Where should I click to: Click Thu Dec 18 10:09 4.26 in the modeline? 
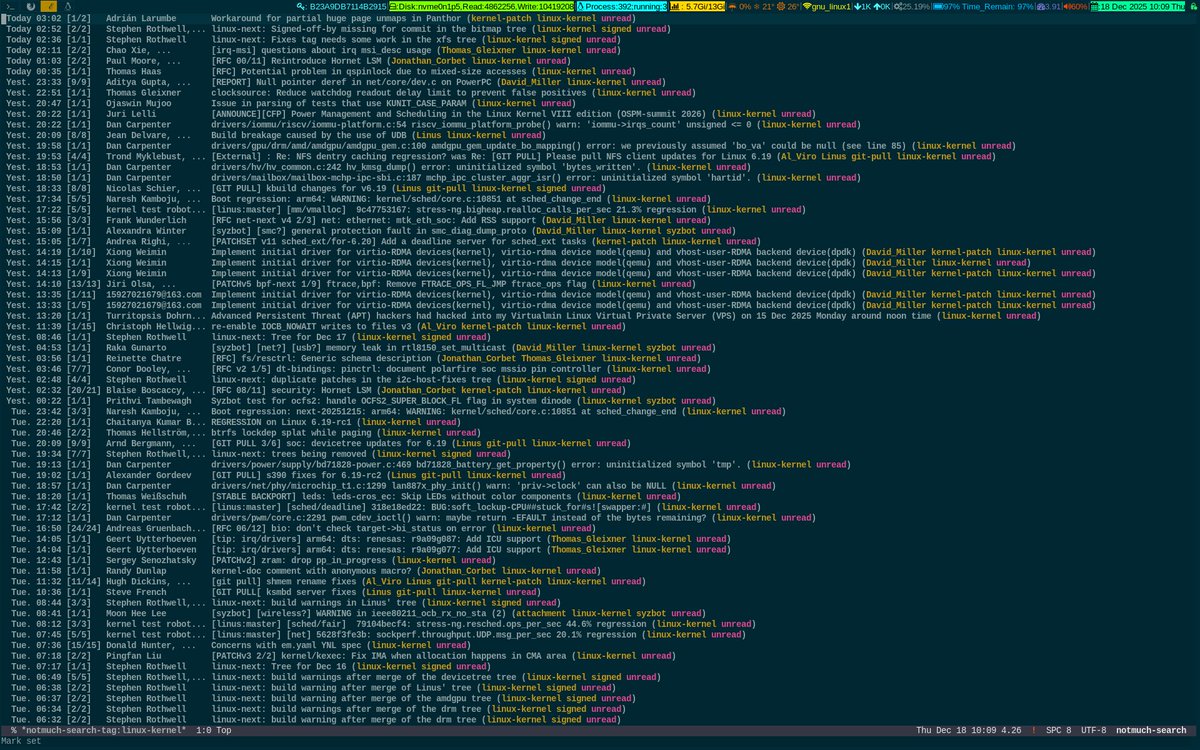(x=969, y=731)
